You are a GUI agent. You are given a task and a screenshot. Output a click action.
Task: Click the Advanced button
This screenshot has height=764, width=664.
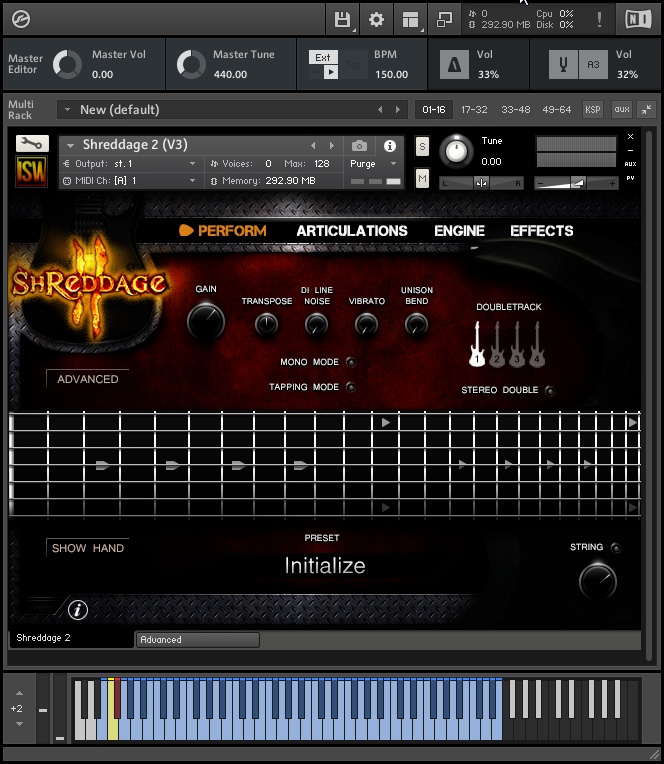[87, 379]
